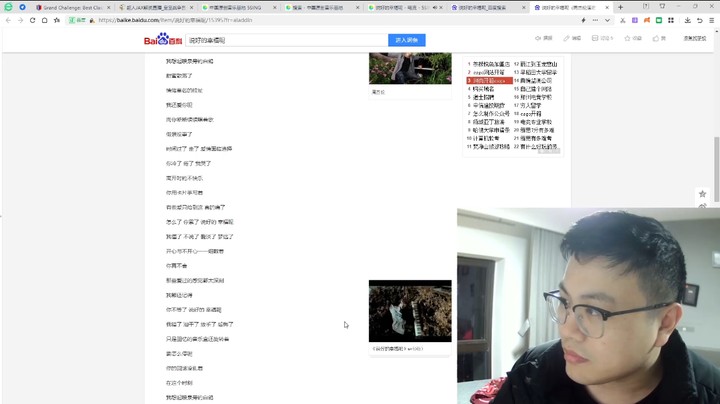Close the active Baike tab
The image size is (720, 404).
click(x=607, y=8)
